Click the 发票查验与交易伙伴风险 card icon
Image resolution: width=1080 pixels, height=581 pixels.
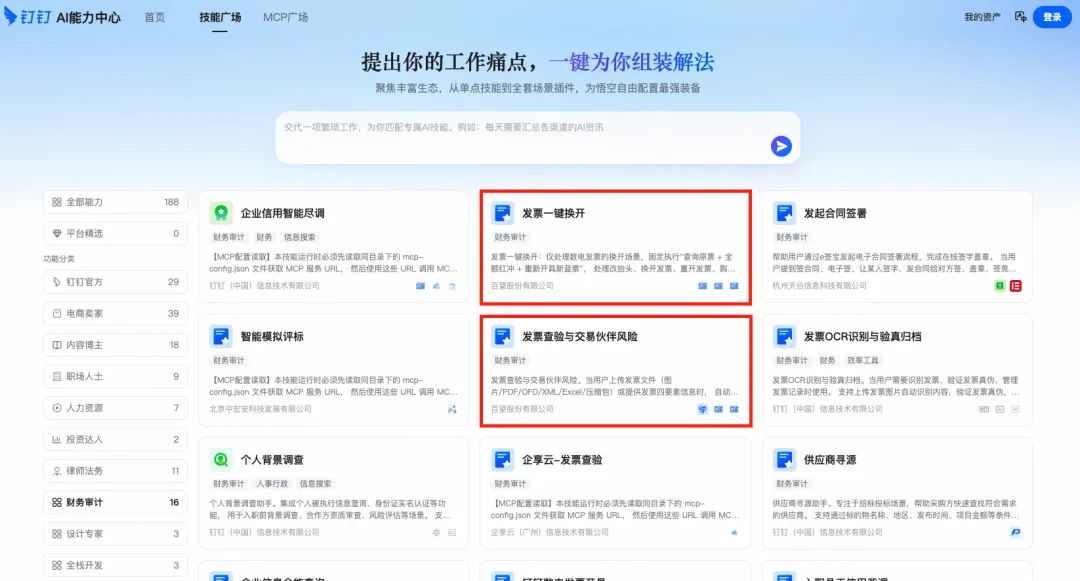[502, 336]
